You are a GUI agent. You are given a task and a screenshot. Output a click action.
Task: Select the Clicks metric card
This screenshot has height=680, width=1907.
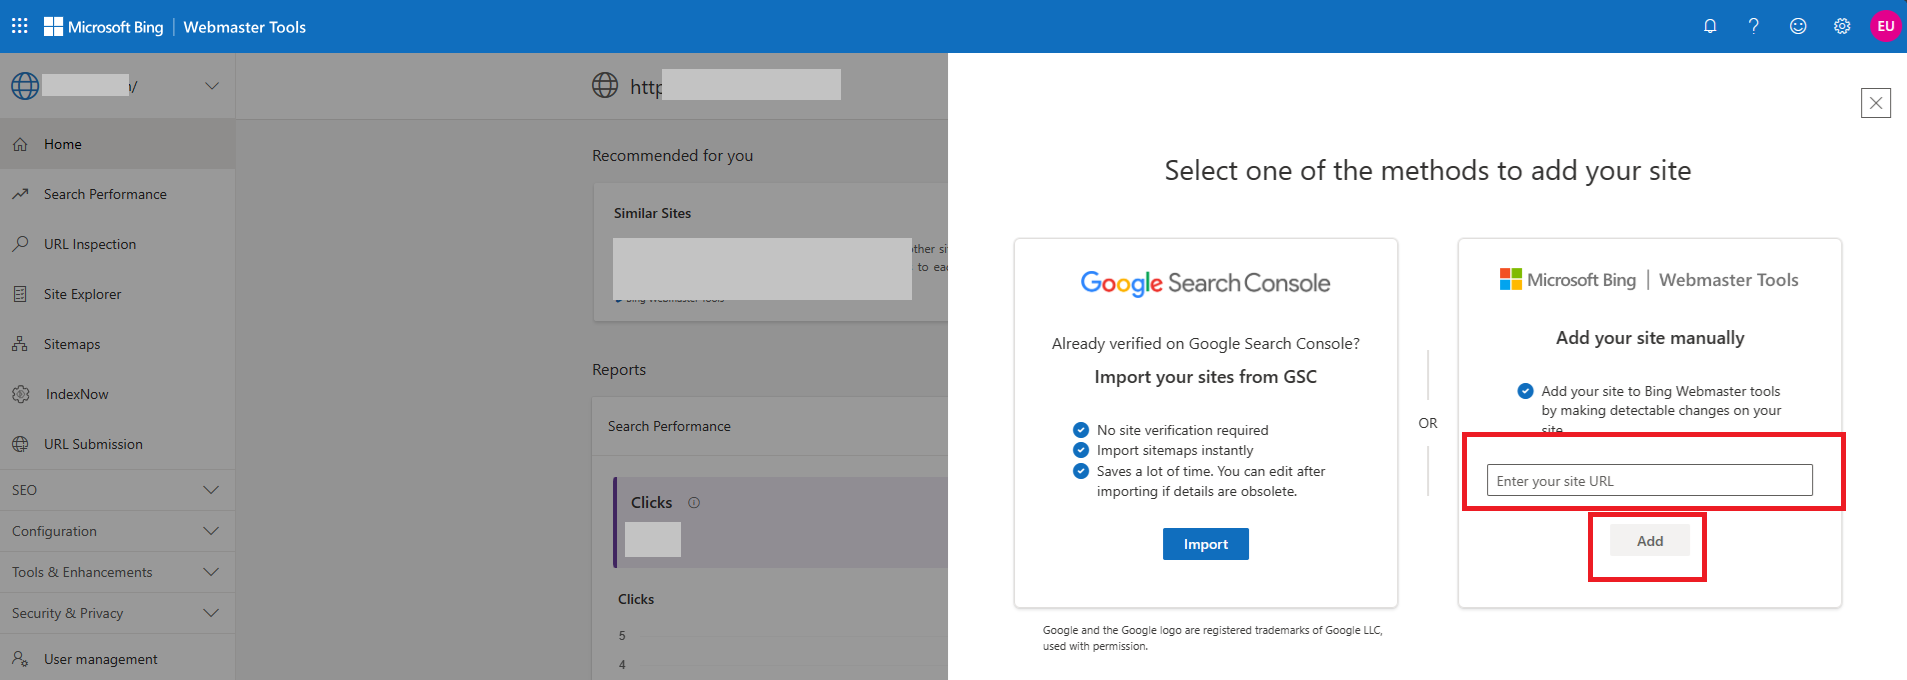pos(781,522)
